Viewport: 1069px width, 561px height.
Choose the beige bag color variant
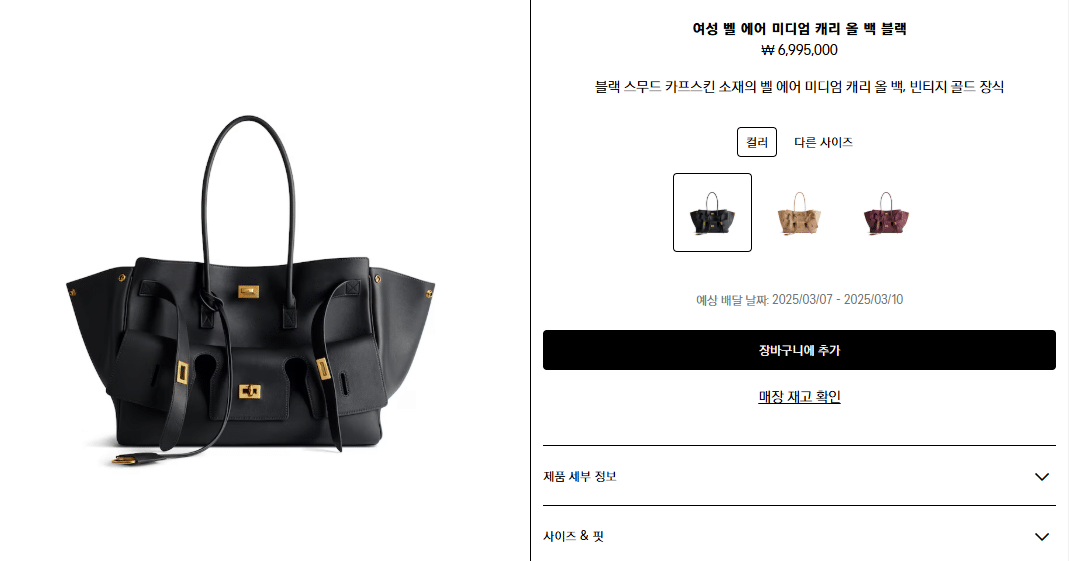click(x=799, y=213)
